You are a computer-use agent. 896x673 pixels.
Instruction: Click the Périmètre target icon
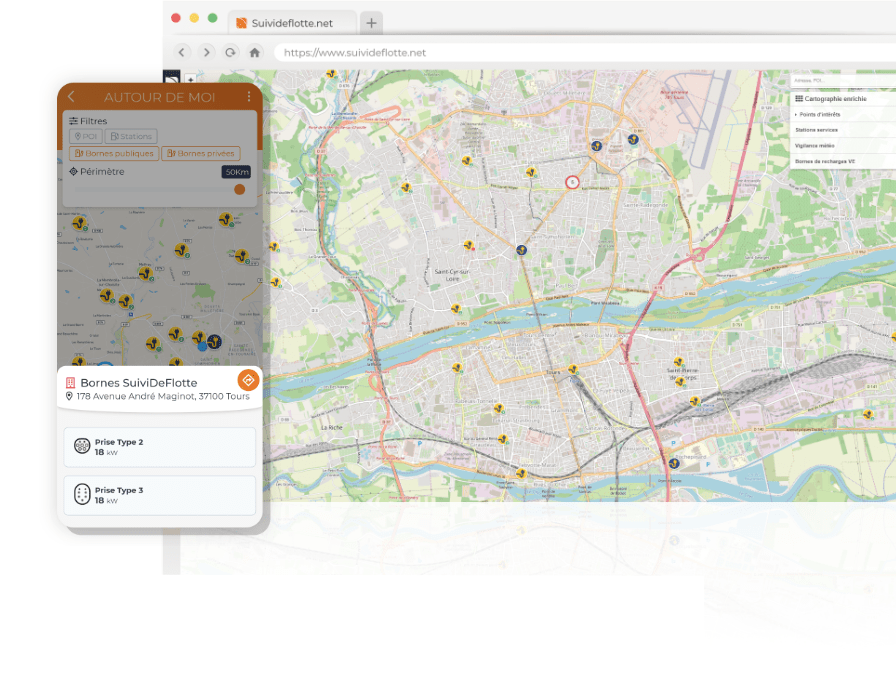pos(73,171)
